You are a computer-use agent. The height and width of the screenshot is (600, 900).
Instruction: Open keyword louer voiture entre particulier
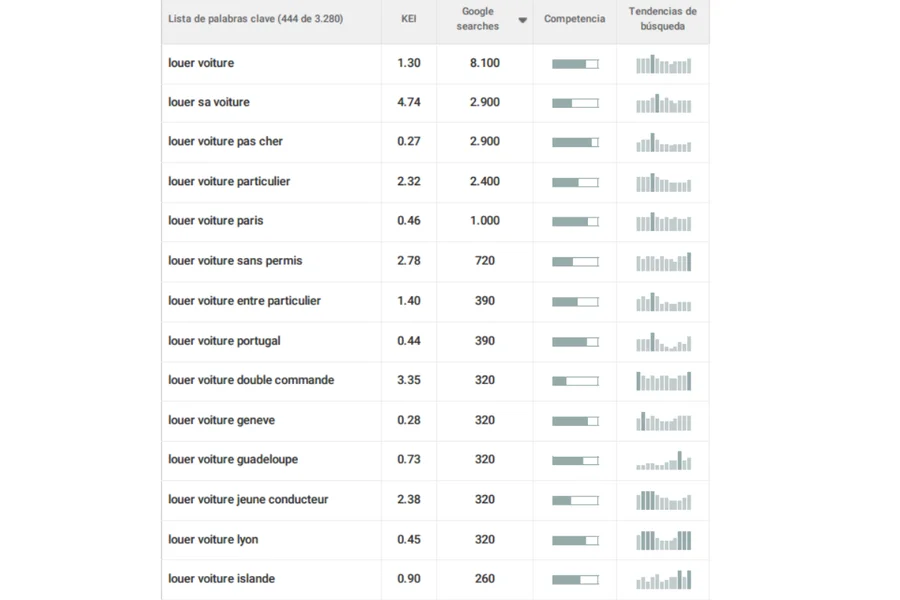tap(244, 301)
